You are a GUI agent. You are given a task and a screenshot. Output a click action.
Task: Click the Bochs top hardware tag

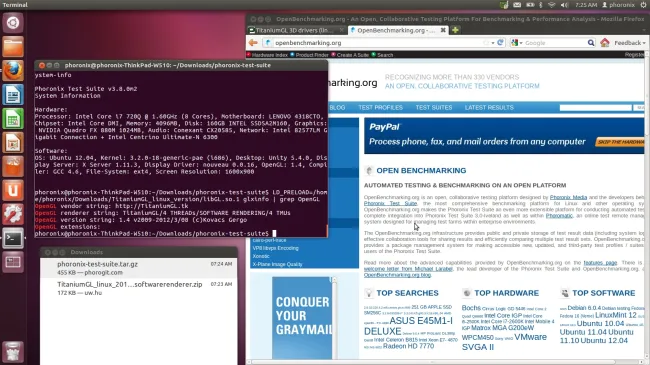pos(471,308)
